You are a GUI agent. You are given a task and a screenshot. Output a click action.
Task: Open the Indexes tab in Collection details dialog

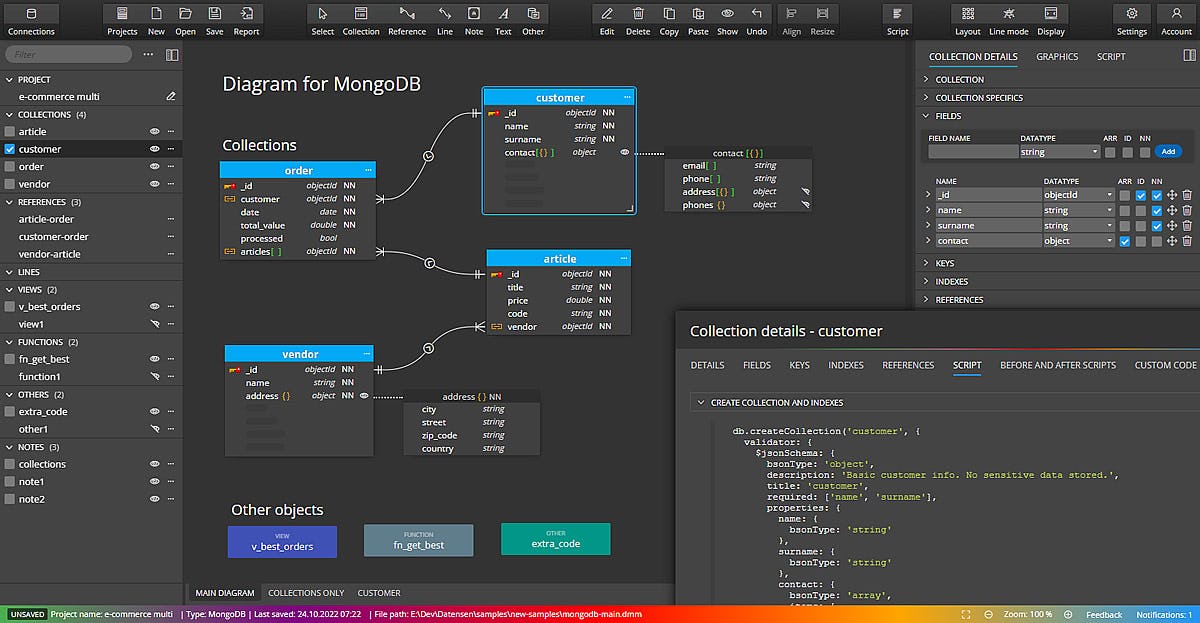pos(845,366)
